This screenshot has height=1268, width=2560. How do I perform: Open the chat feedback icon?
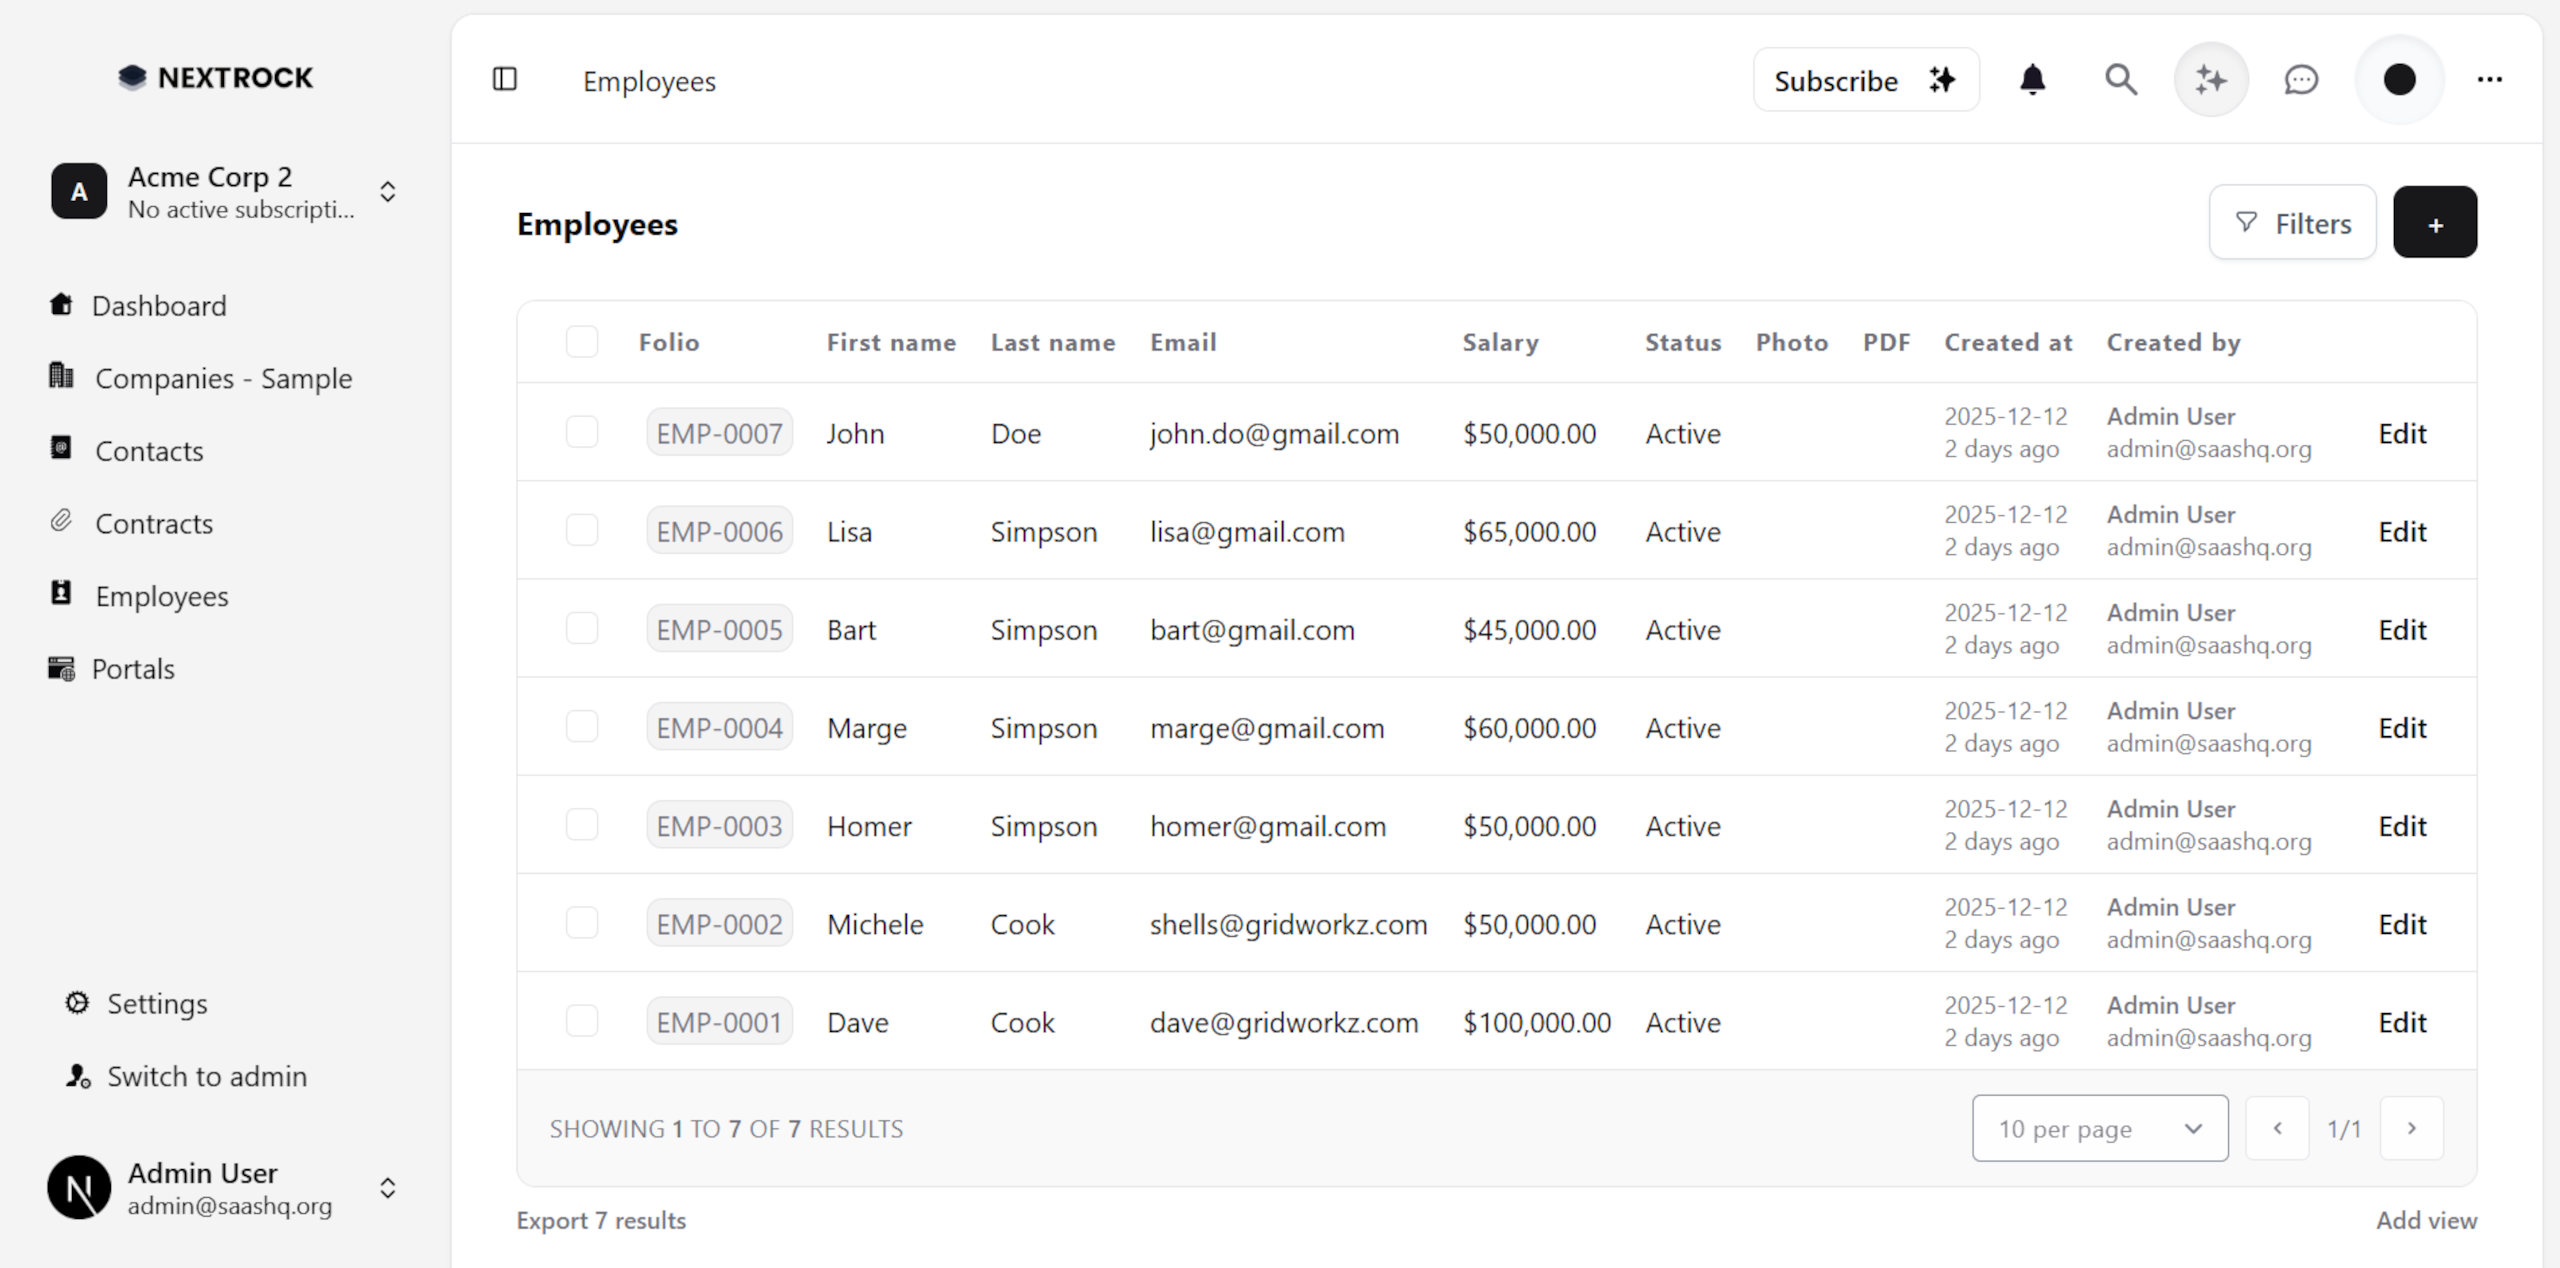2301,80
